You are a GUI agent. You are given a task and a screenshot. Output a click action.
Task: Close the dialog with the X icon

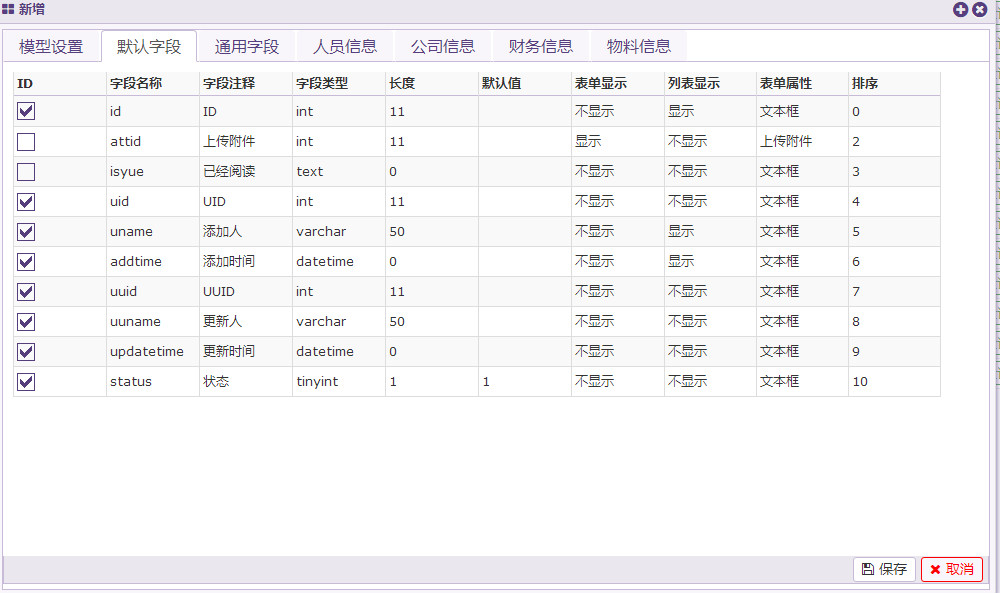tap(980, 9)
